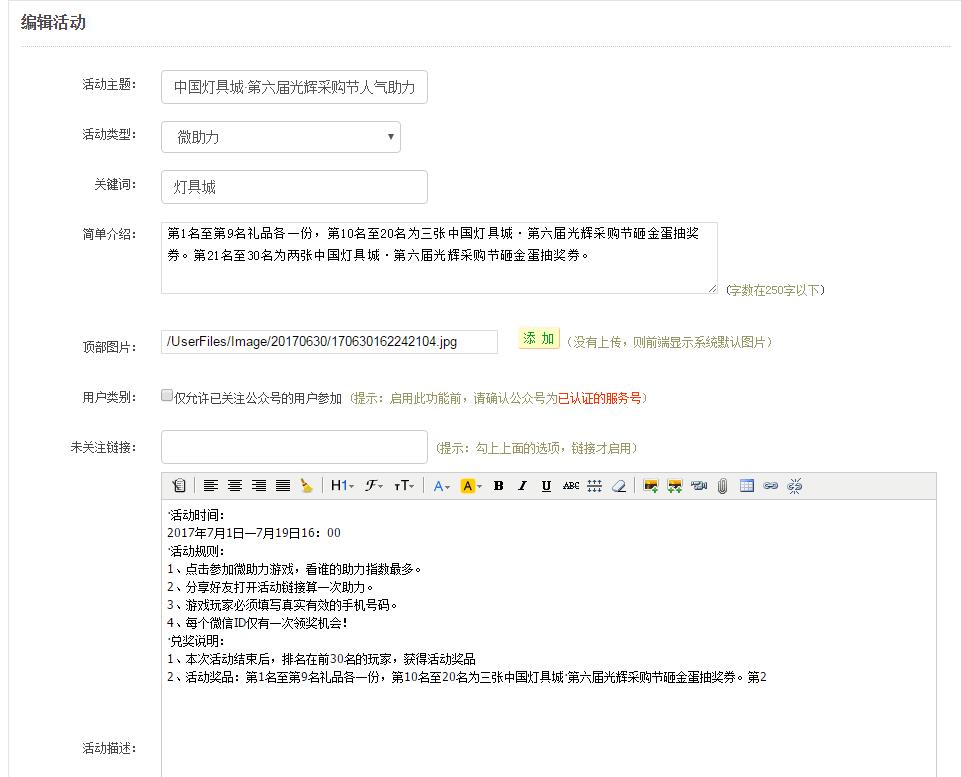Toggle bold formatting in the editor
Viewport: 961px width, 777px height.
coord(498,486)
